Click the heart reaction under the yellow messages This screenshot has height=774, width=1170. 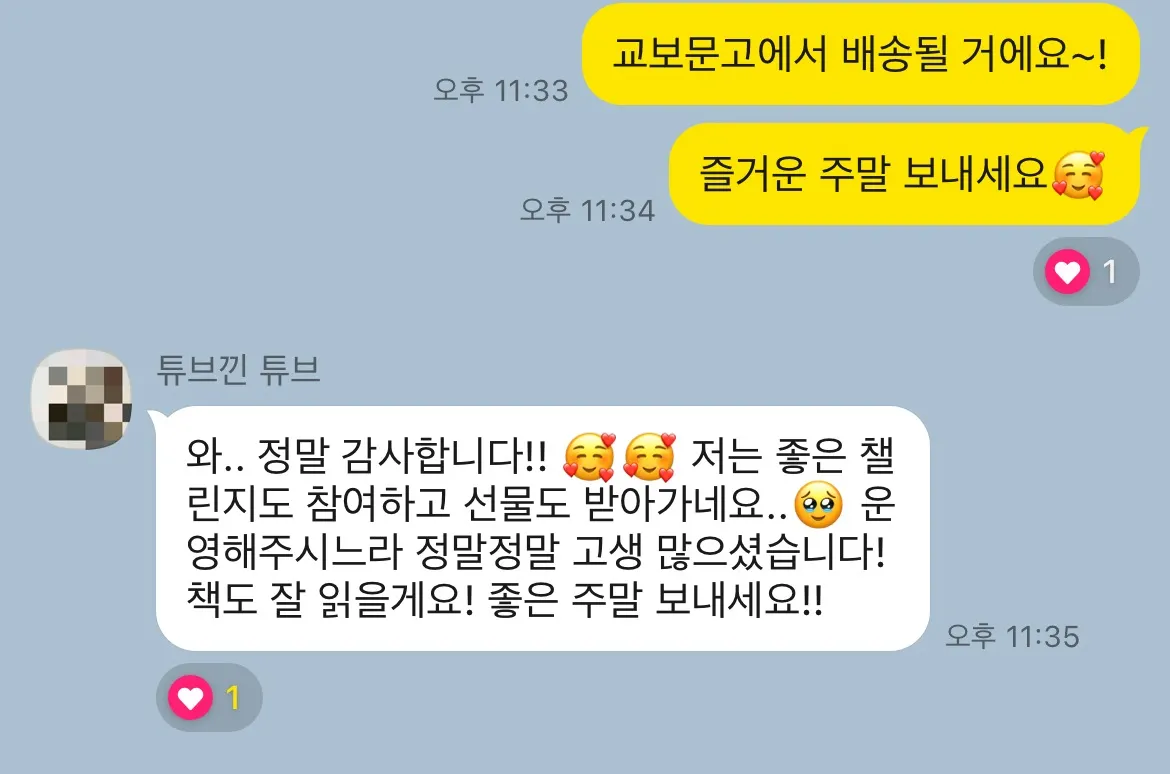pyautogui.click(x=1067, y=272)
